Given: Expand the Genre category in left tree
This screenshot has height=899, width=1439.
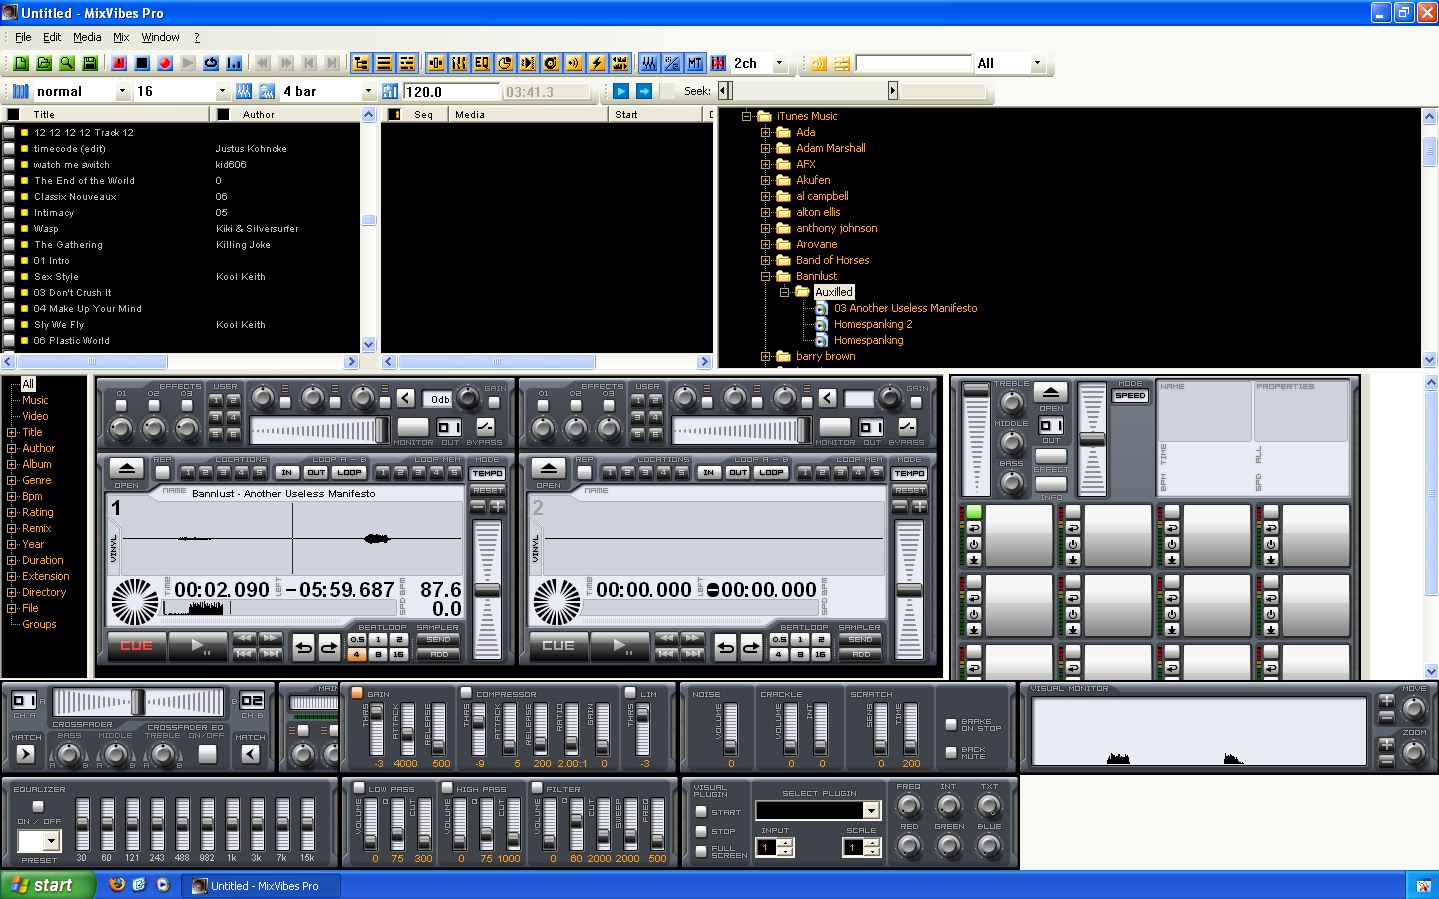Looking at the screenshot, I should (x=11, y=480).
